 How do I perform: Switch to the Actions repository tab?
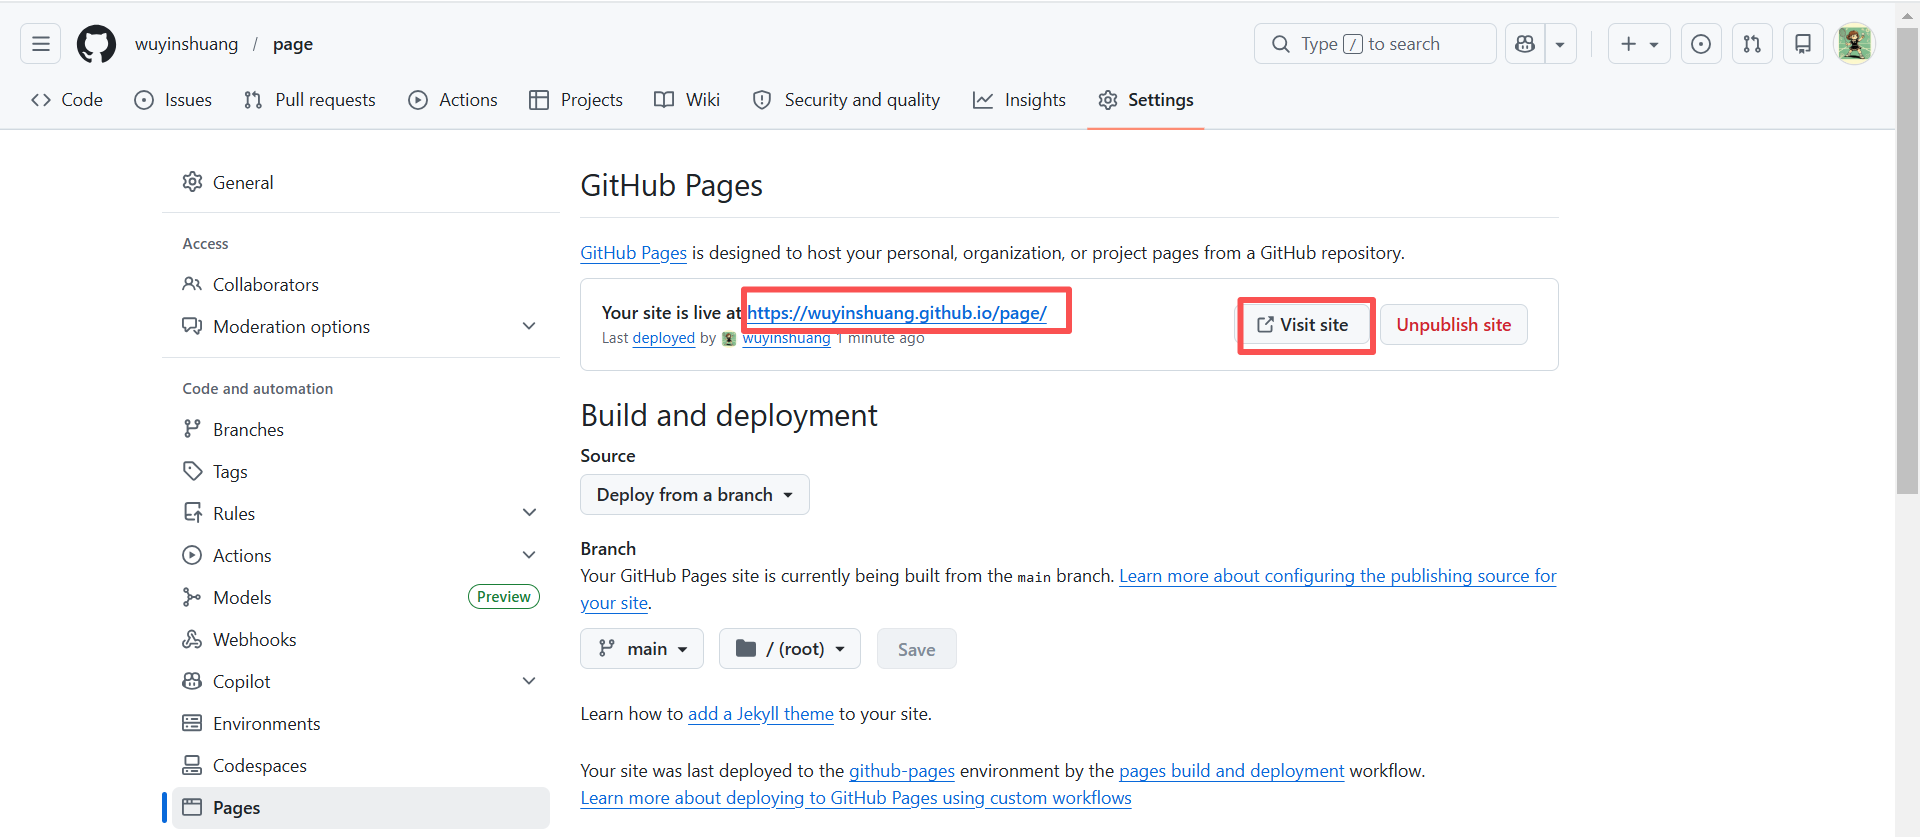(453, 100)
